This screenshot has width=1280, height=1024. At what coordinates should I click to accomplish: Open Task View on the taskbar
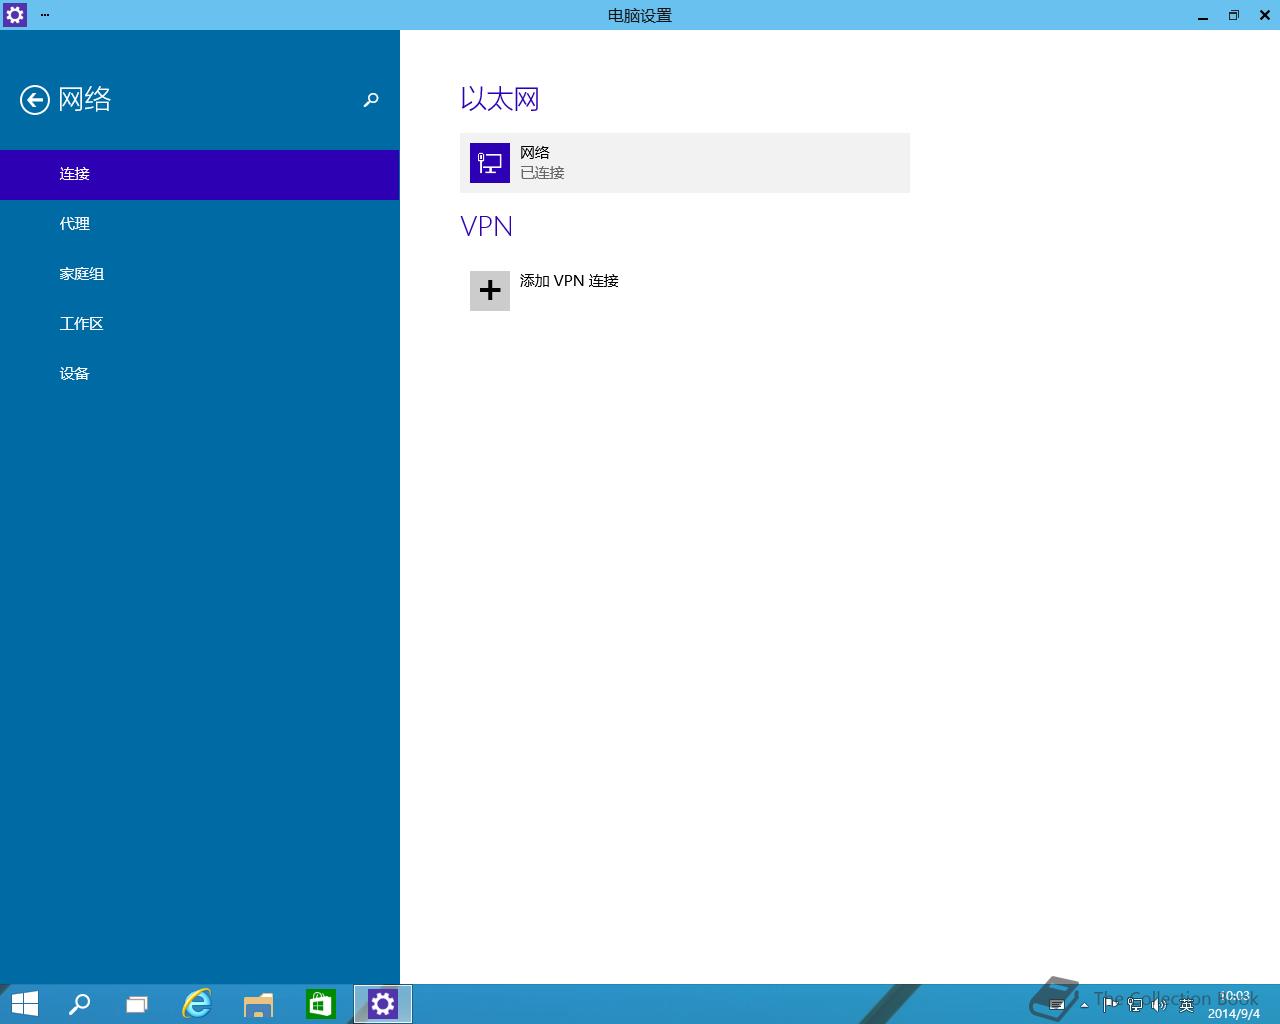(x=137, y=1004)
